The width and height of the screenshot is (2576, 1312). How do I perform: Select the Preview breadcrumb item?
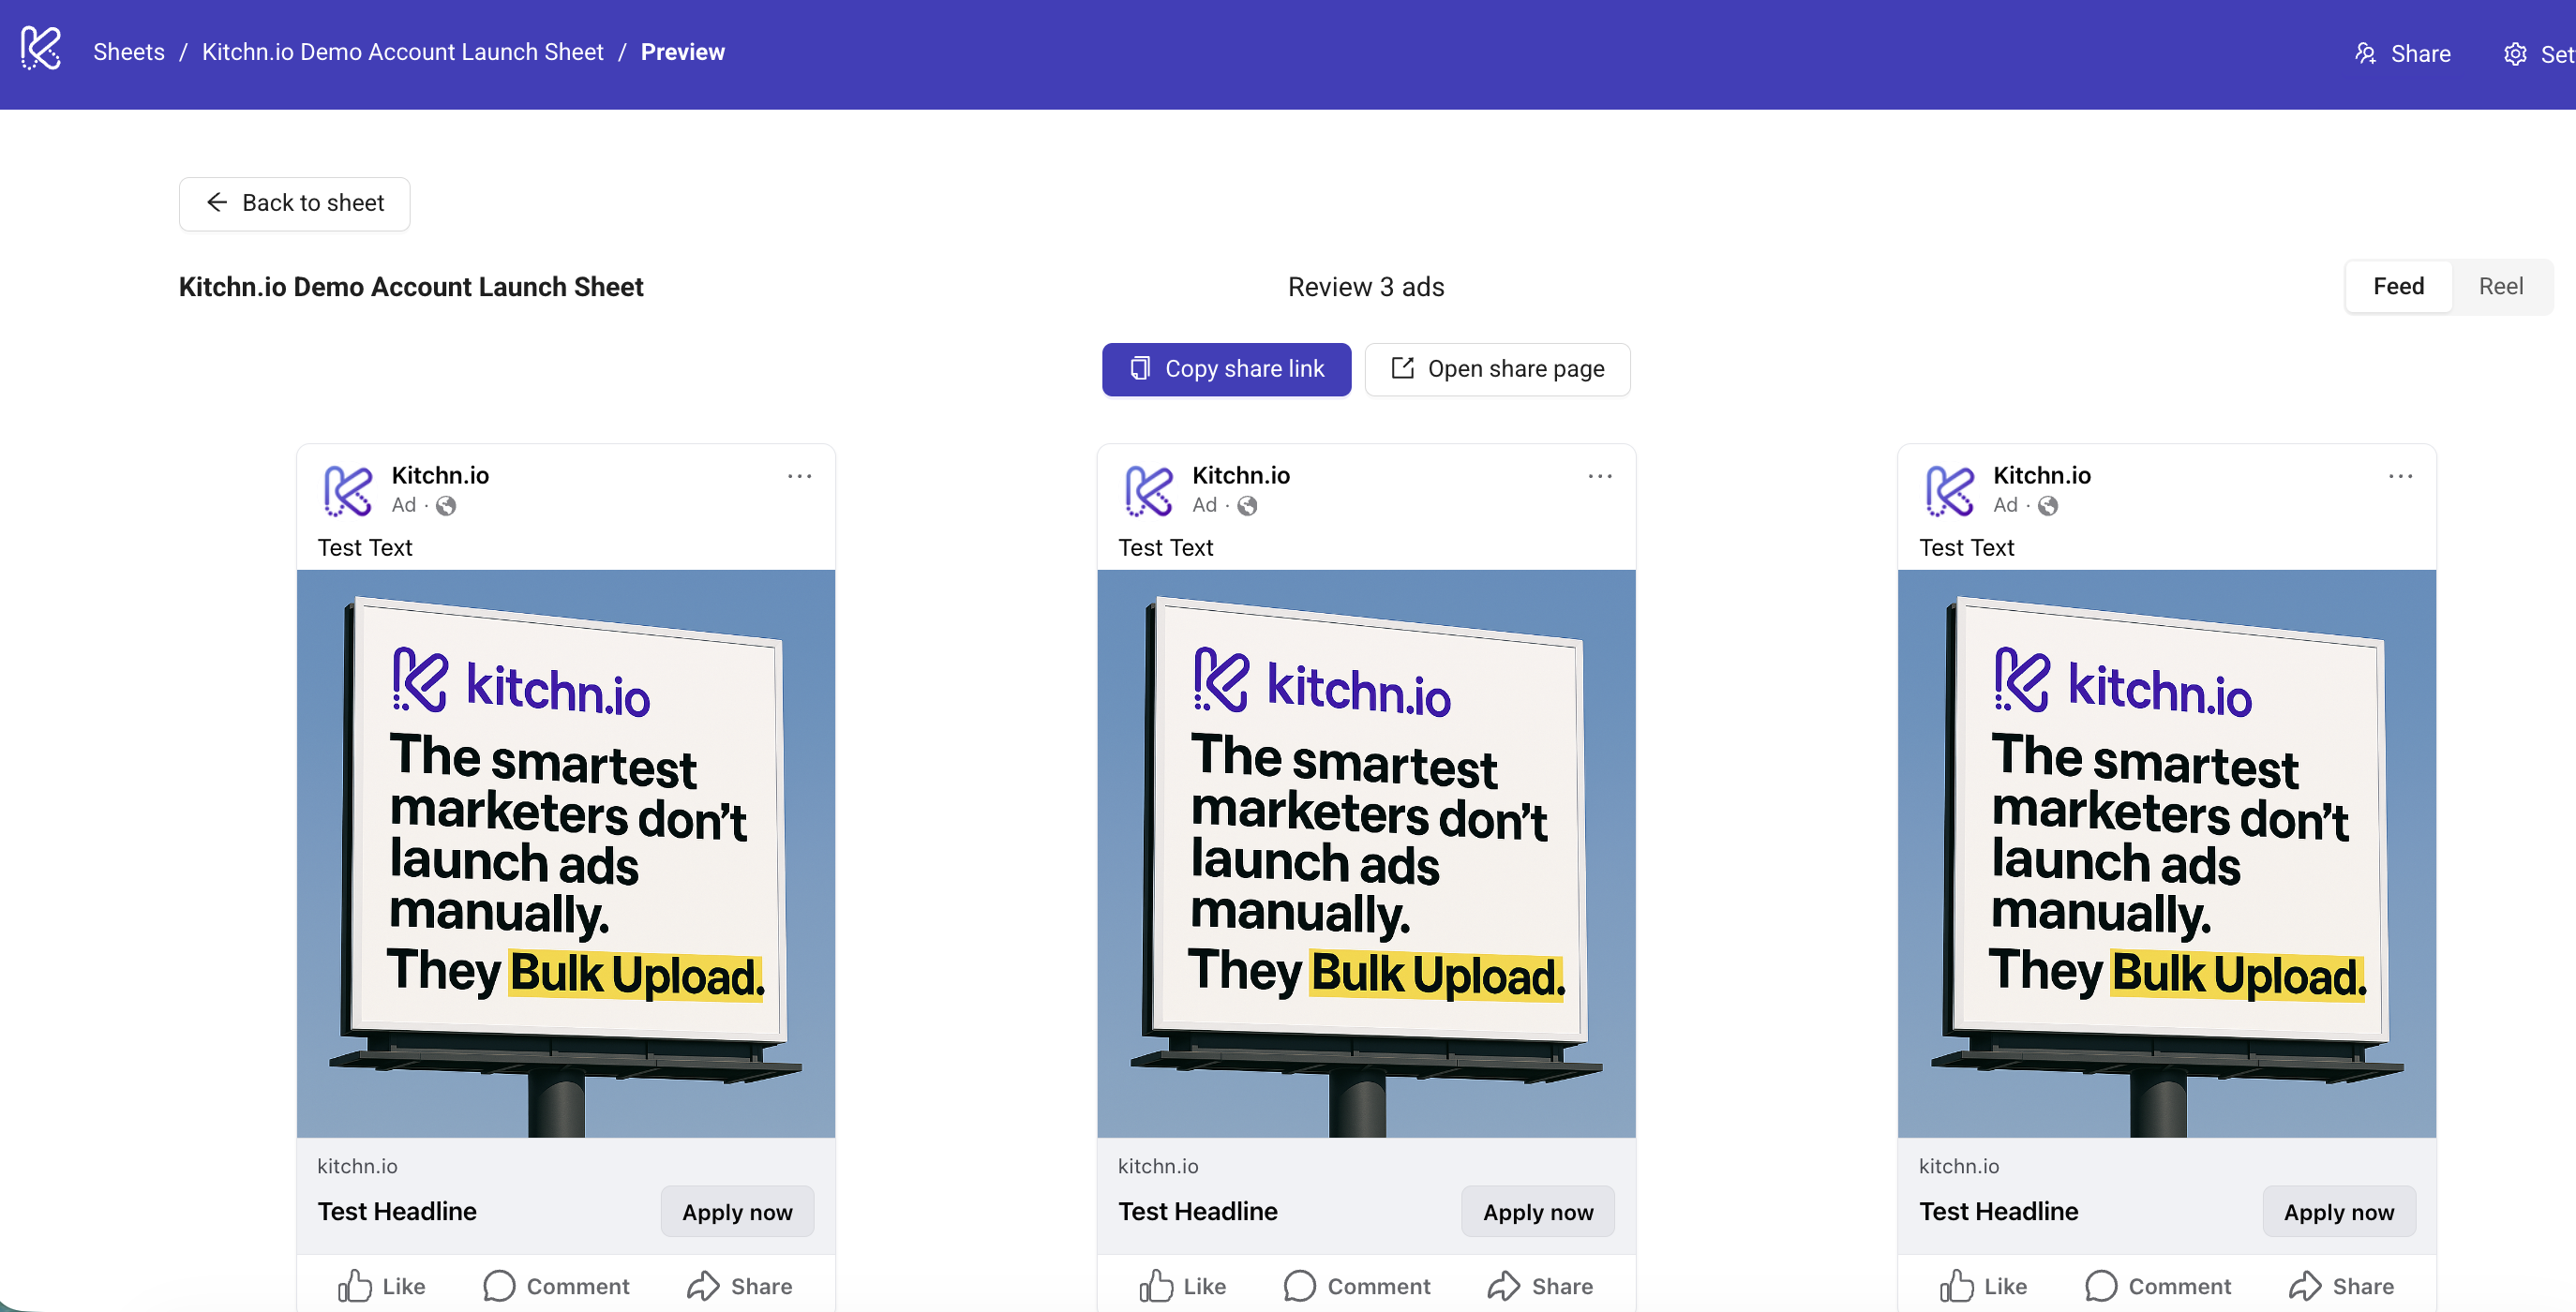click(683, 52)
